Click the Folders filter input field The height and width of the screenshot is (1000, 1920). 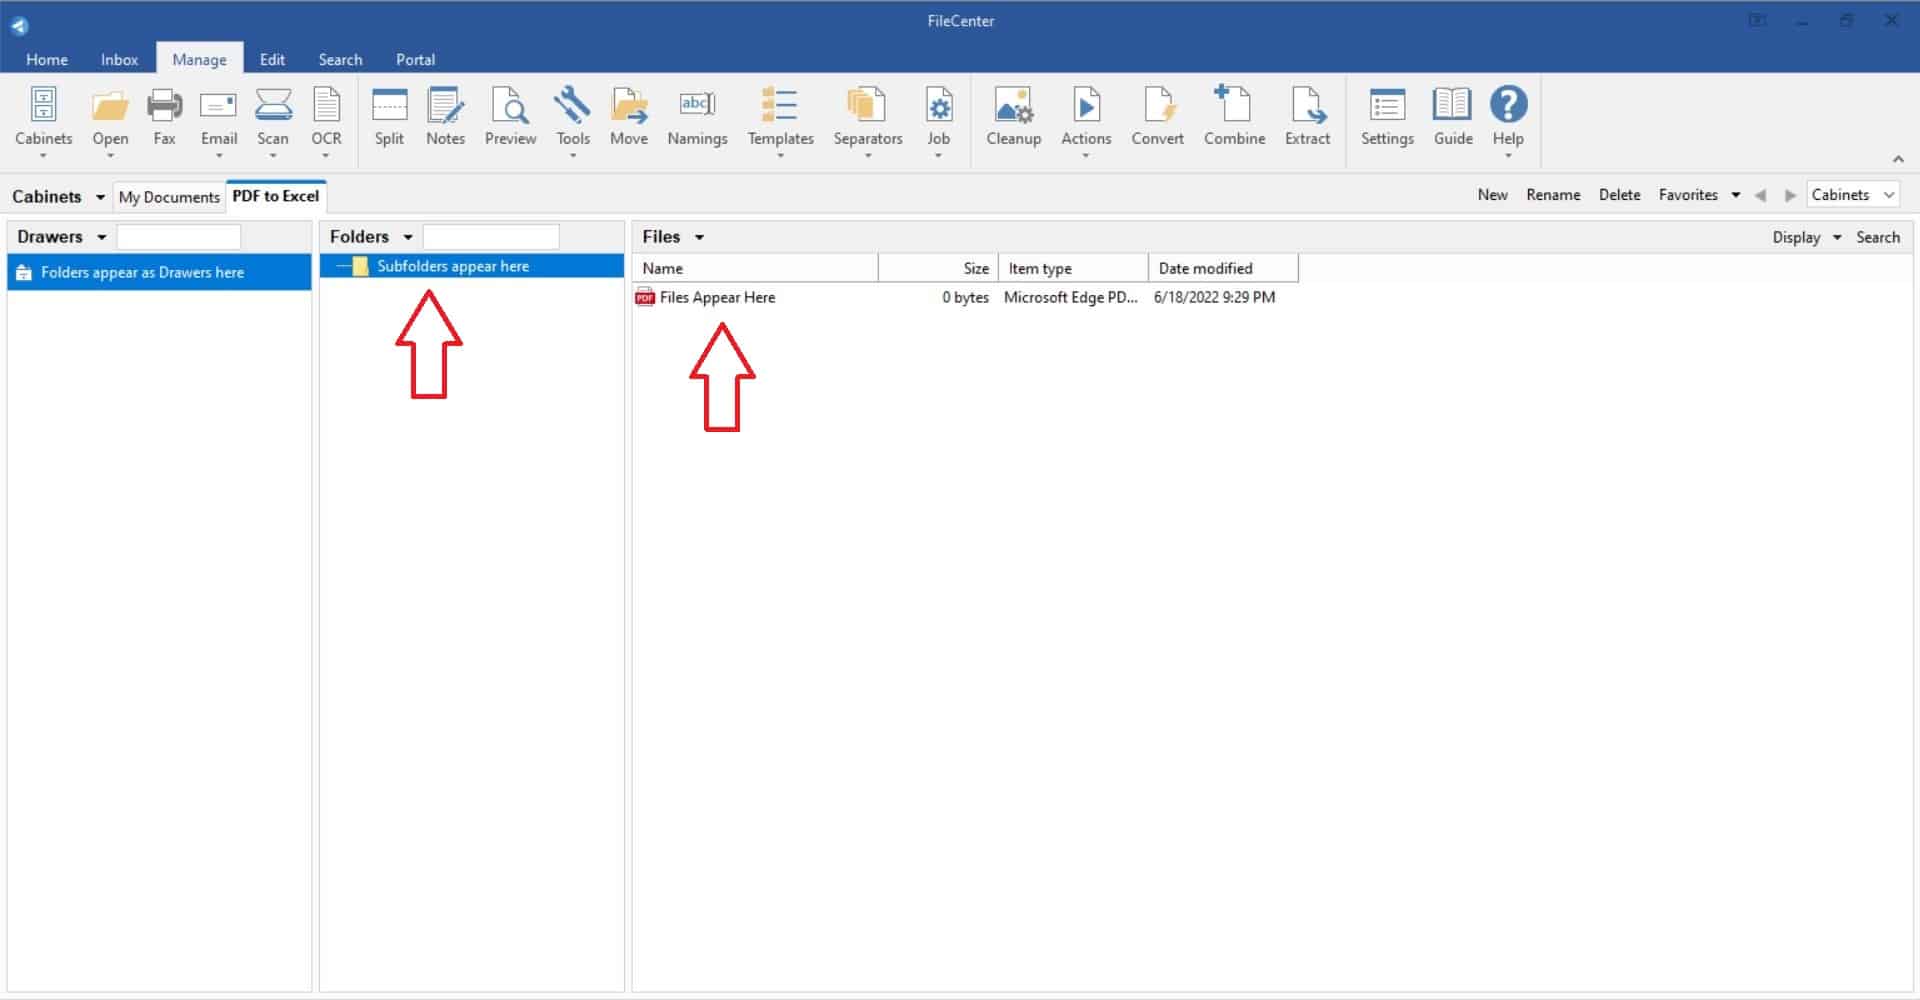click(491, 237)
